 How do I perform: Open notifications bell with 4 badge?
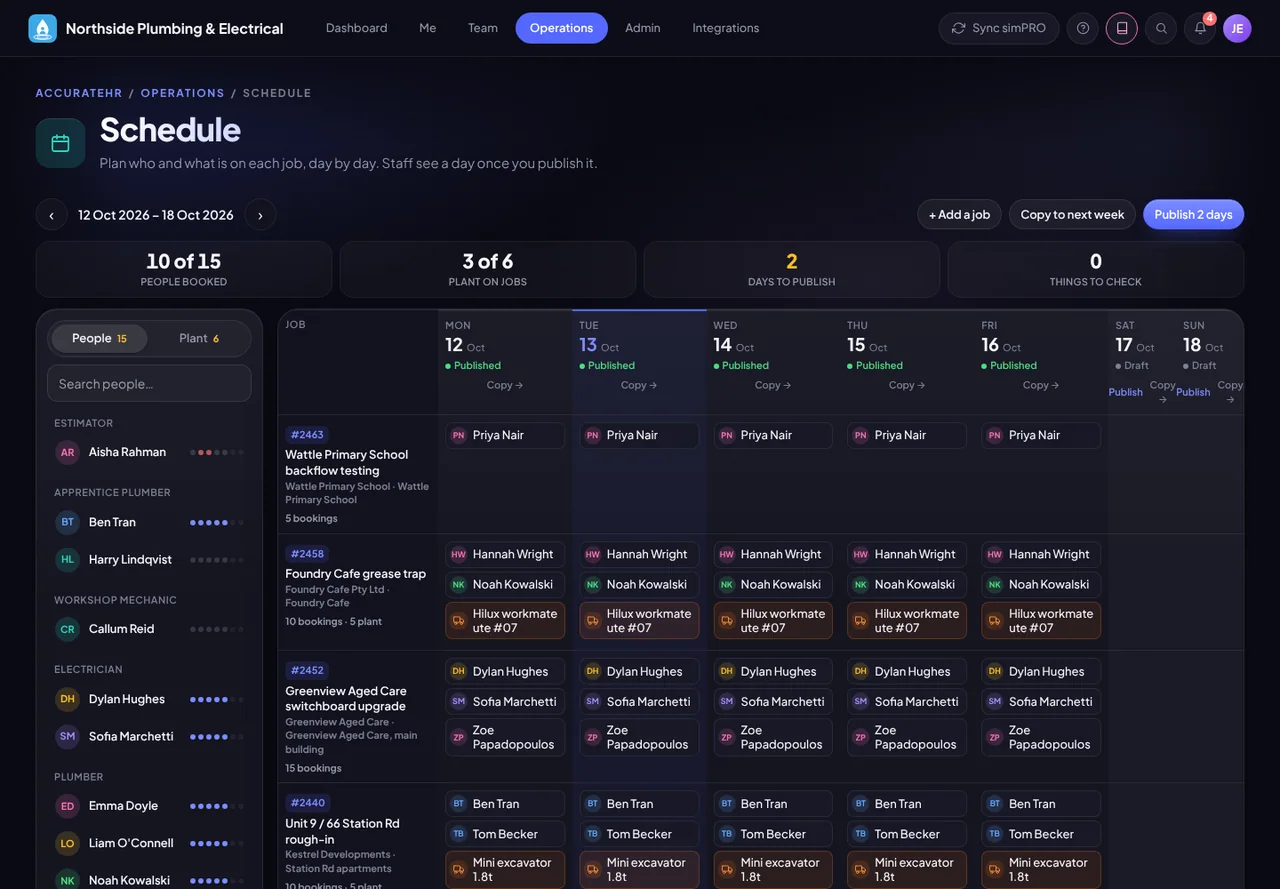[x=1200, y=28]
